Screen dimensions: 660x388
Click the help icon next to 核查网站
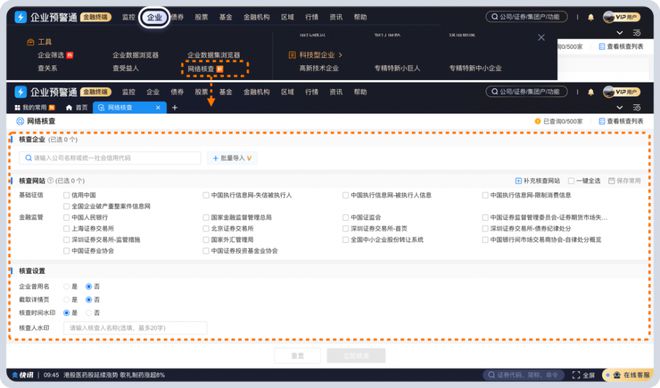point(51,181)
